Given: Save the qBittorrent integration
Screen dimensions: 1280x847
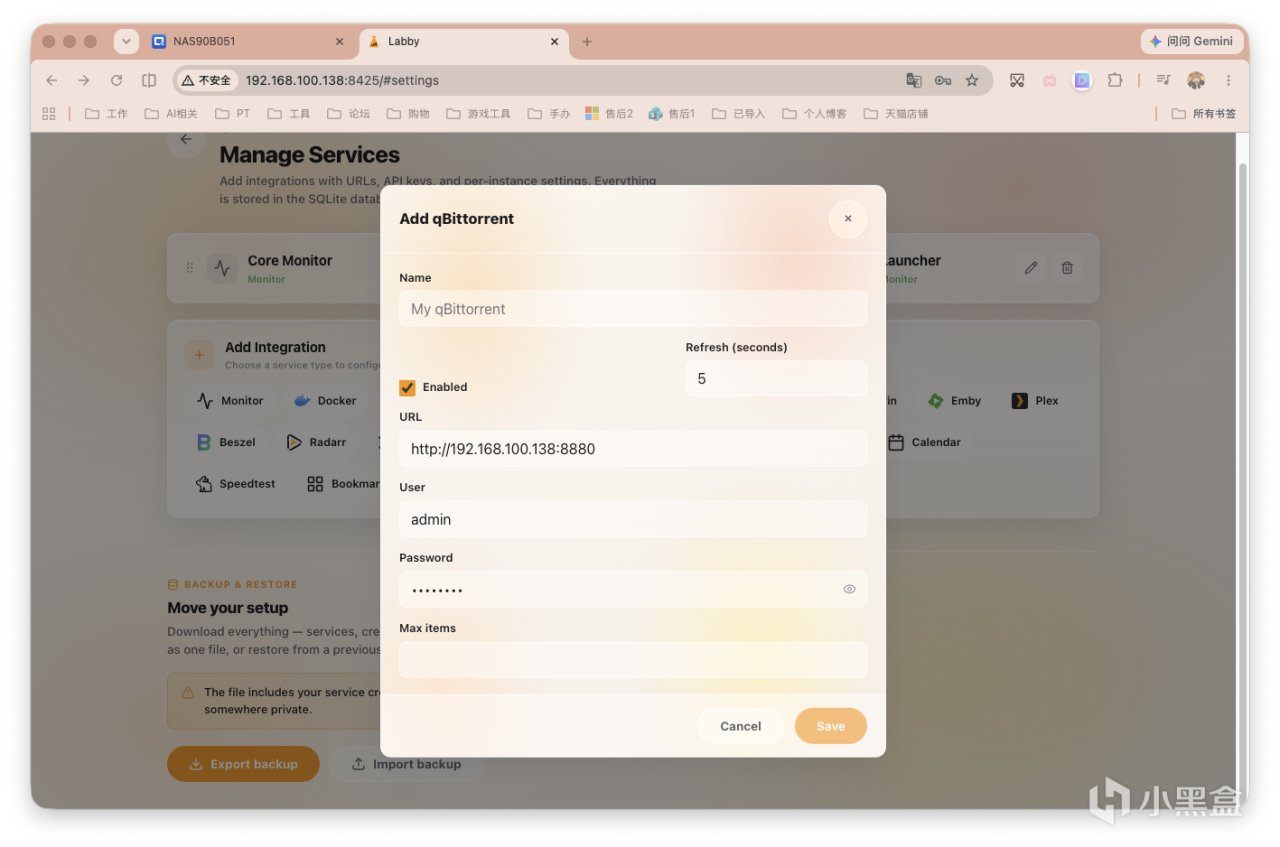Looking at the screenshot, I should point(831,726).
